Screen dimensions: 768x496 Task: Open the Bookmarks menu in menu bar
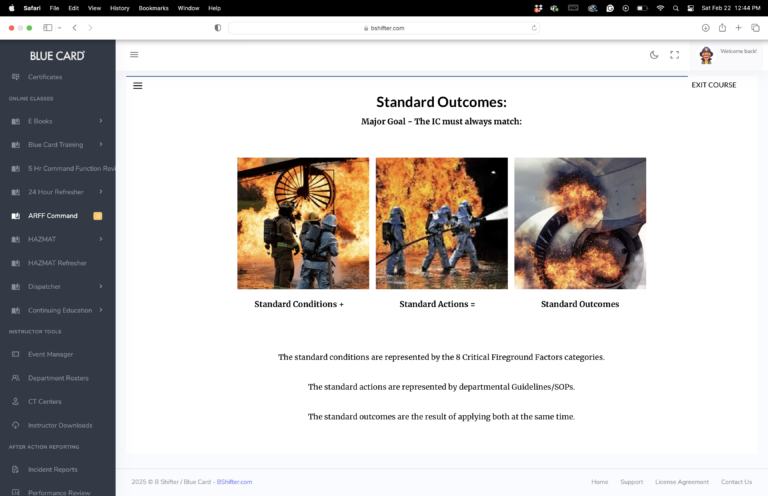click(154, 8)
